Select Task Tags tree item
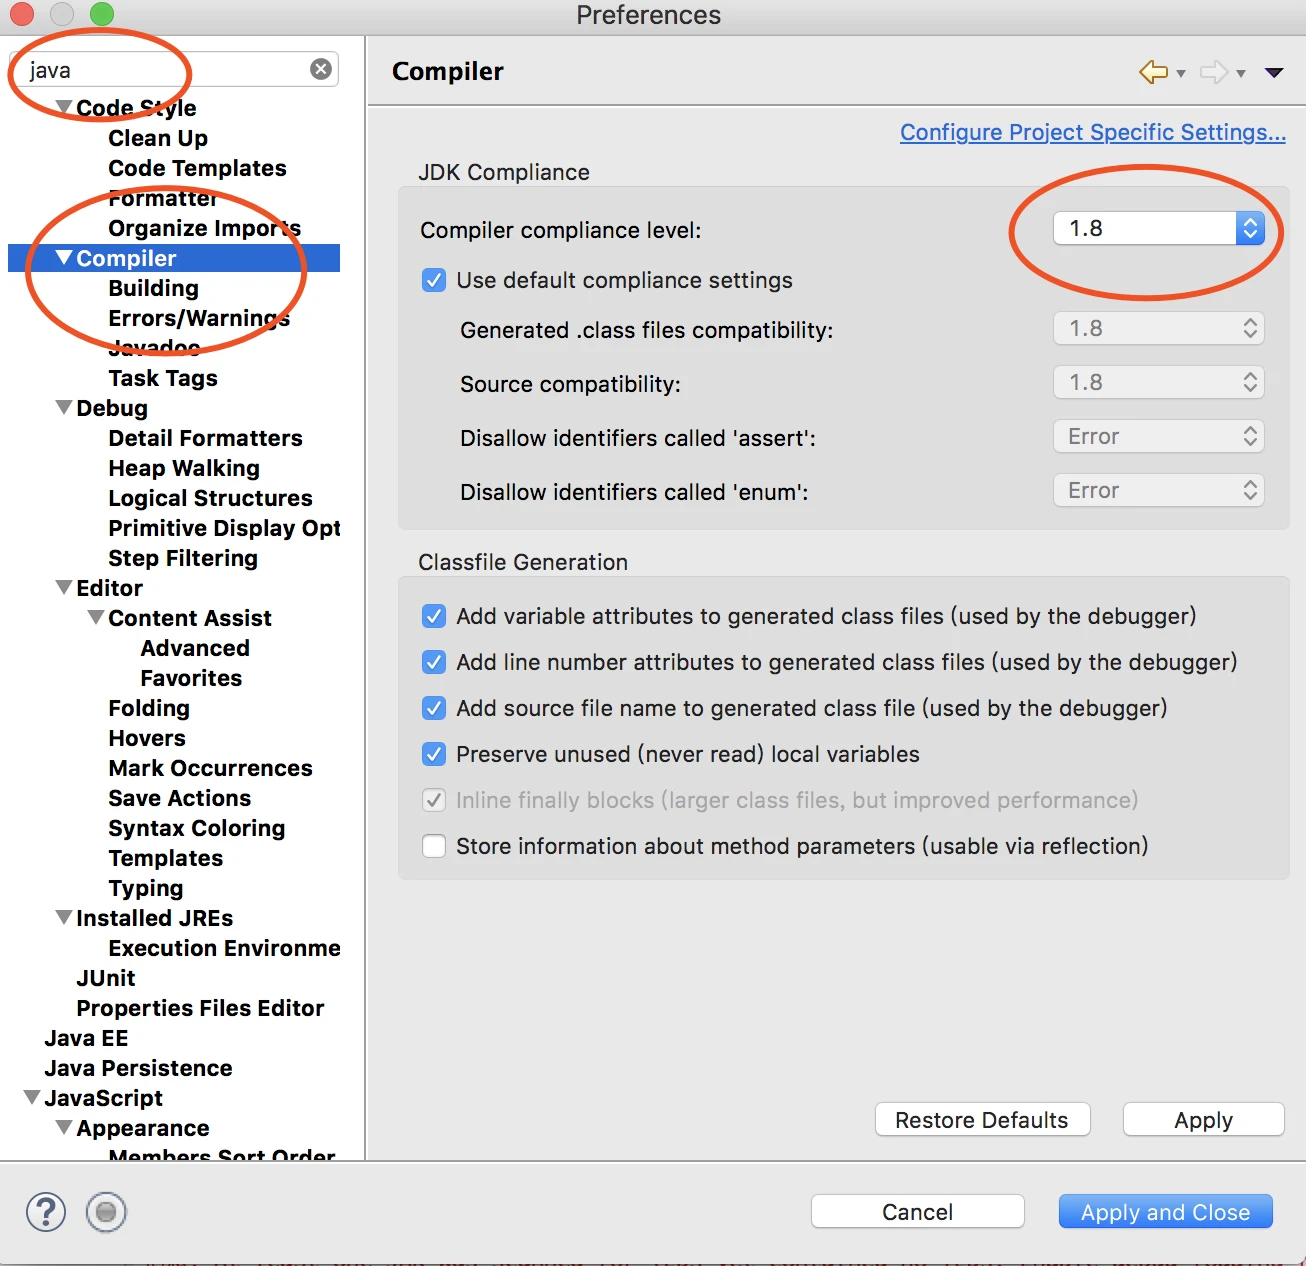The height and width of the screenshot is (1266, 1306). pyautogui.click(x=163, y=378)
